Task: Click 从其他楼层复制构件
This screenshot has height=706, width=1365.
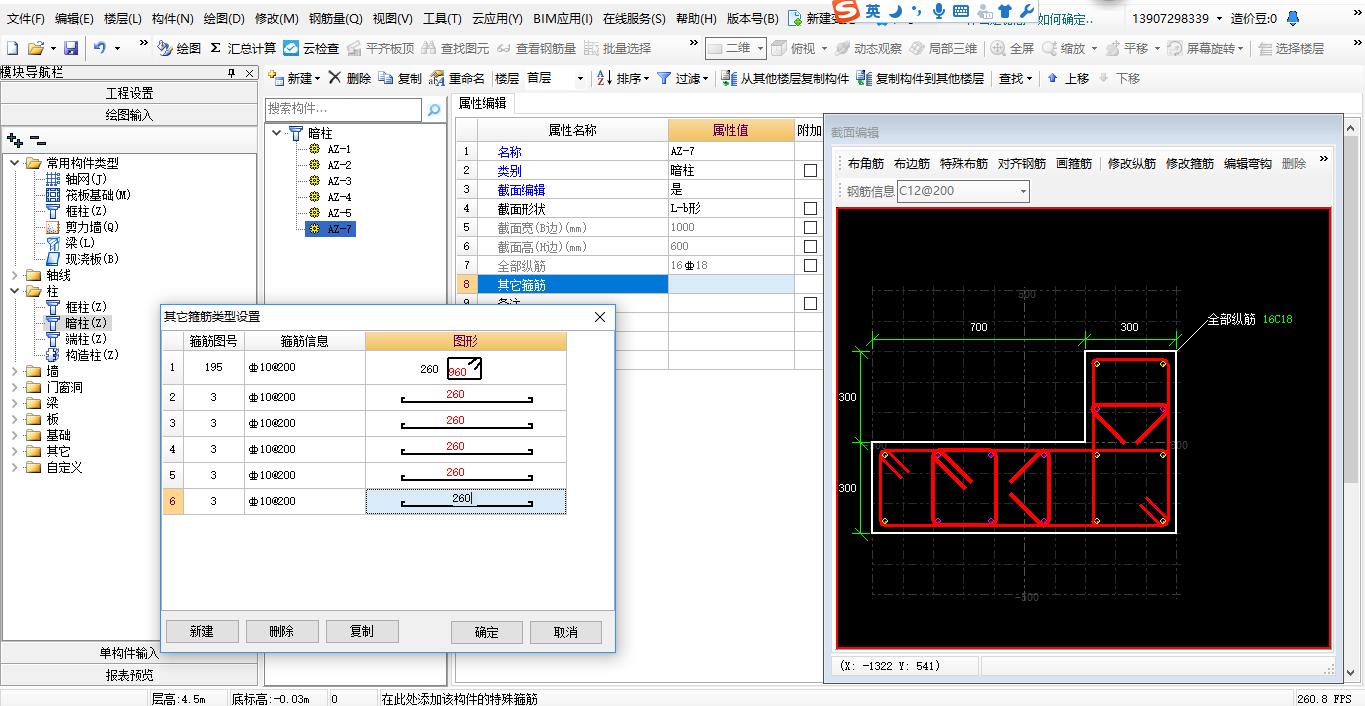Action: [x=785, y=78]
